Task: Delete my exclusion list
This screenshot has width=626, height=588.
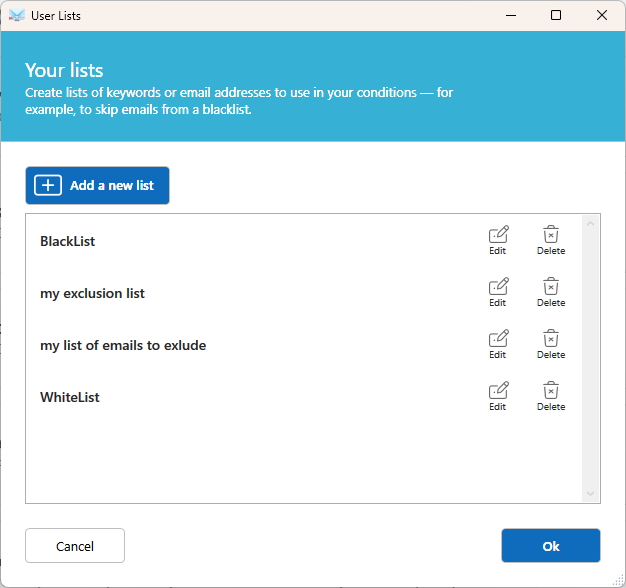Action: coord(551,292)
